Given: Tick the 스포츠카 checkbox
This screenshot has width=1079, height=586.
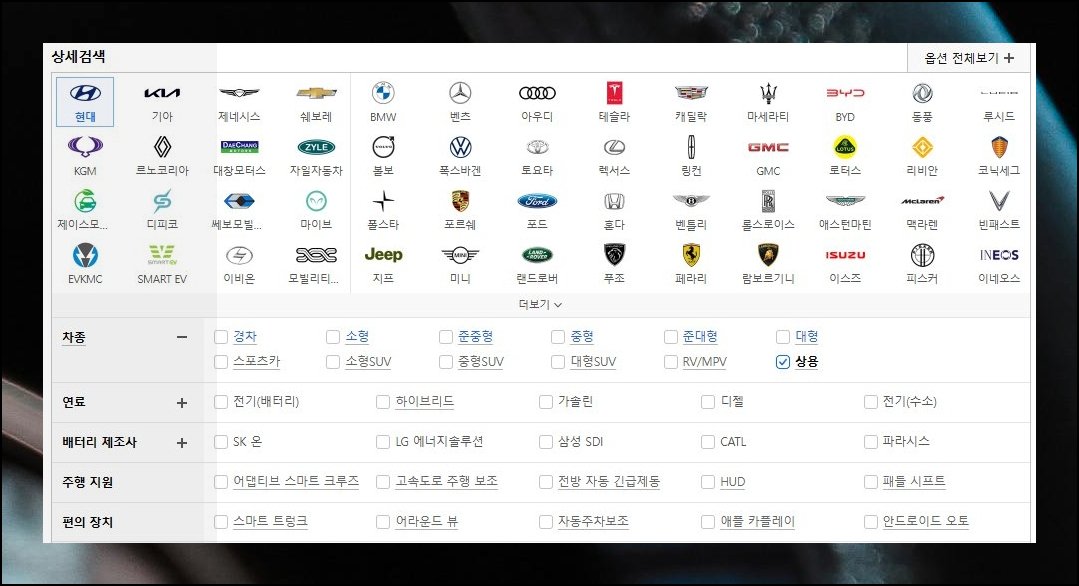Looking at the screenshot, I should 221,362.
